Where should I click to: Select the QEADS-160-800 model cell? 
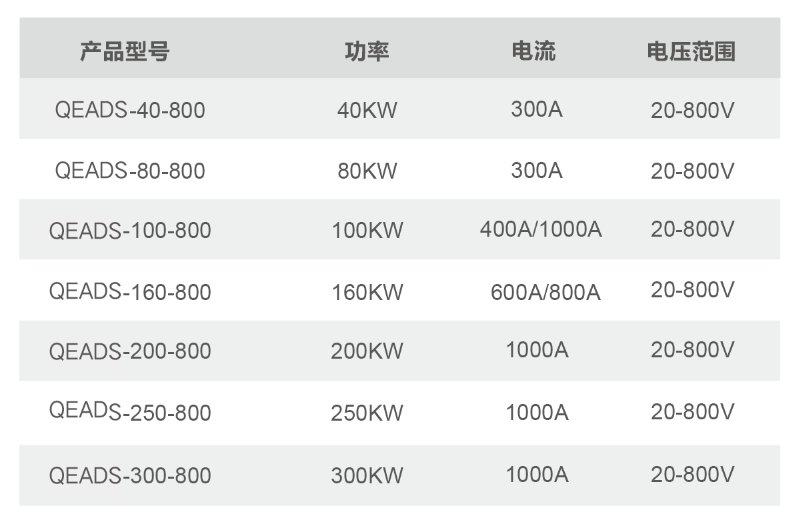(130, 292)
